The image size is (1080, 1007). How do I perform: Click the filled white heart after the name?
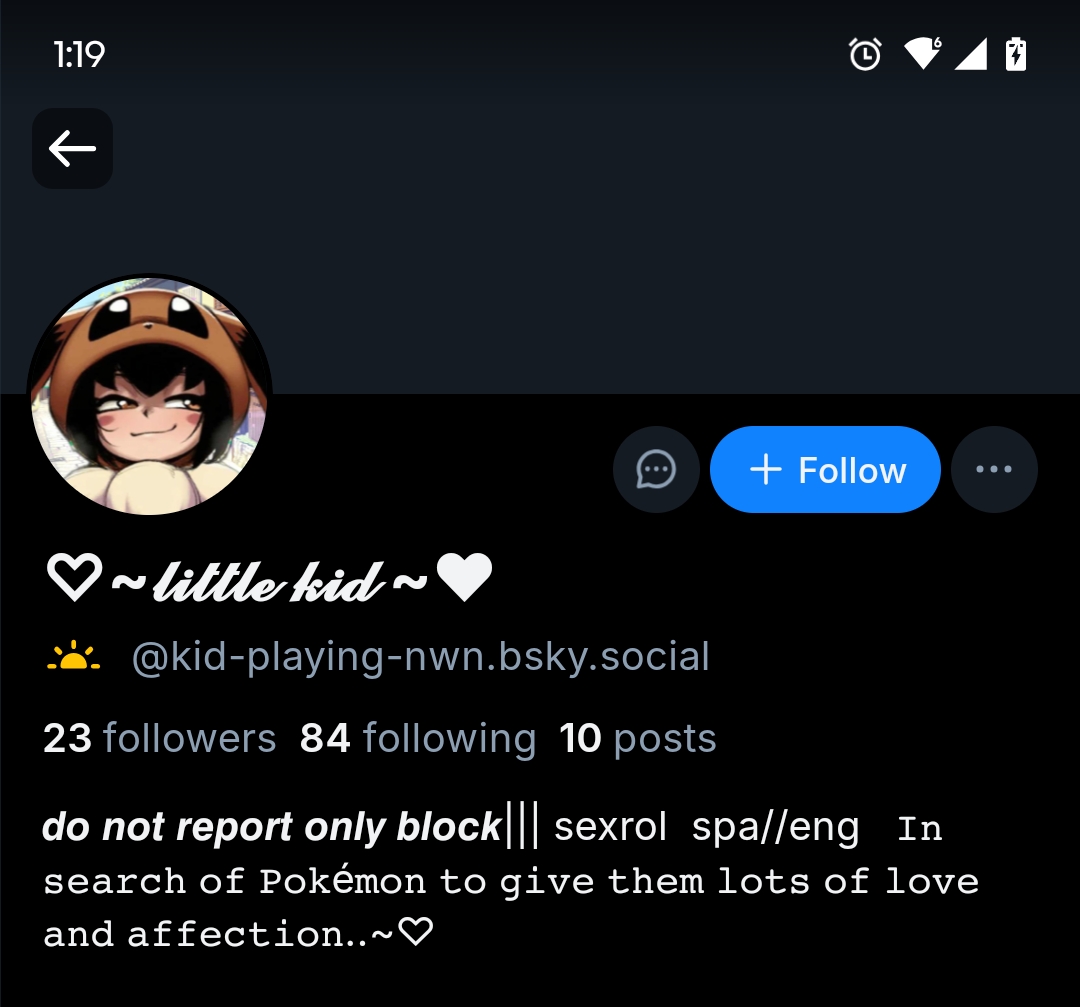pyautogui.click(x=464, y=580)
